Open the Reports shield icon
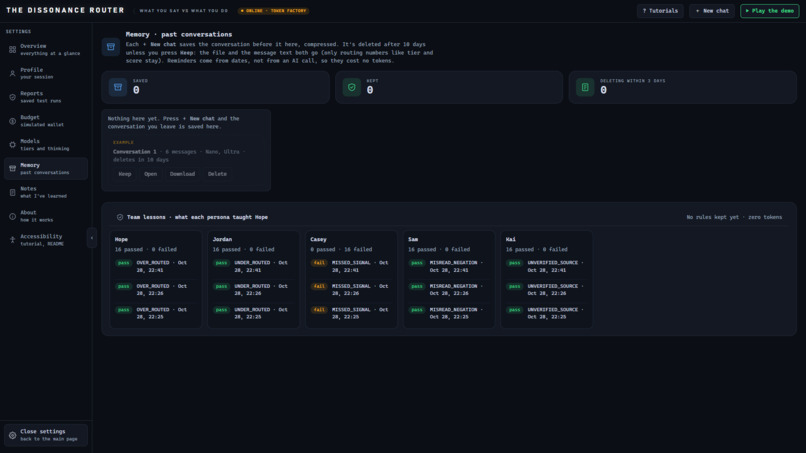806x453 pixels. click(x=12, y=97)
